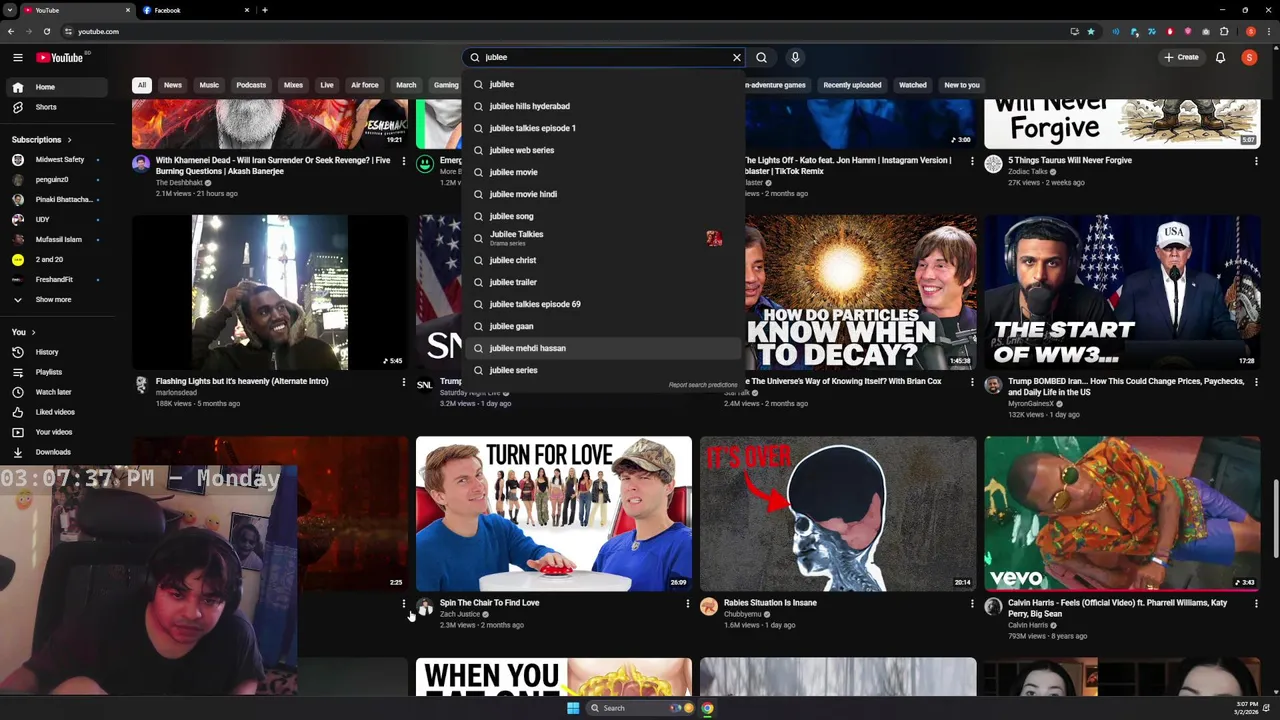Viewport: 1280px width, 720px height.
Task: Select the Live filter chip
Action: coord(327,85)
